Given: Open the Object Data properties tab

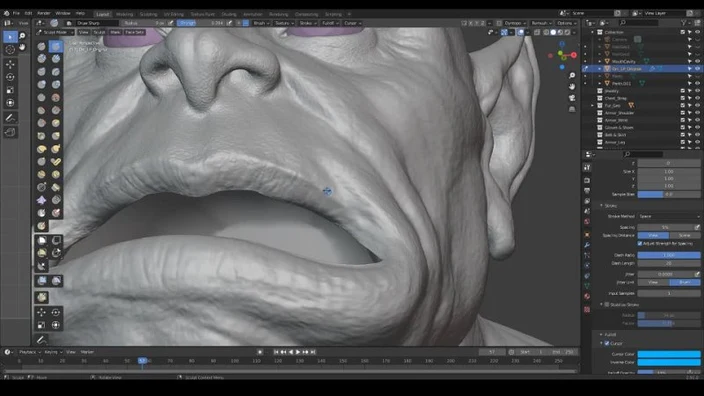Looking at the screenshot, I should (587, 286).
